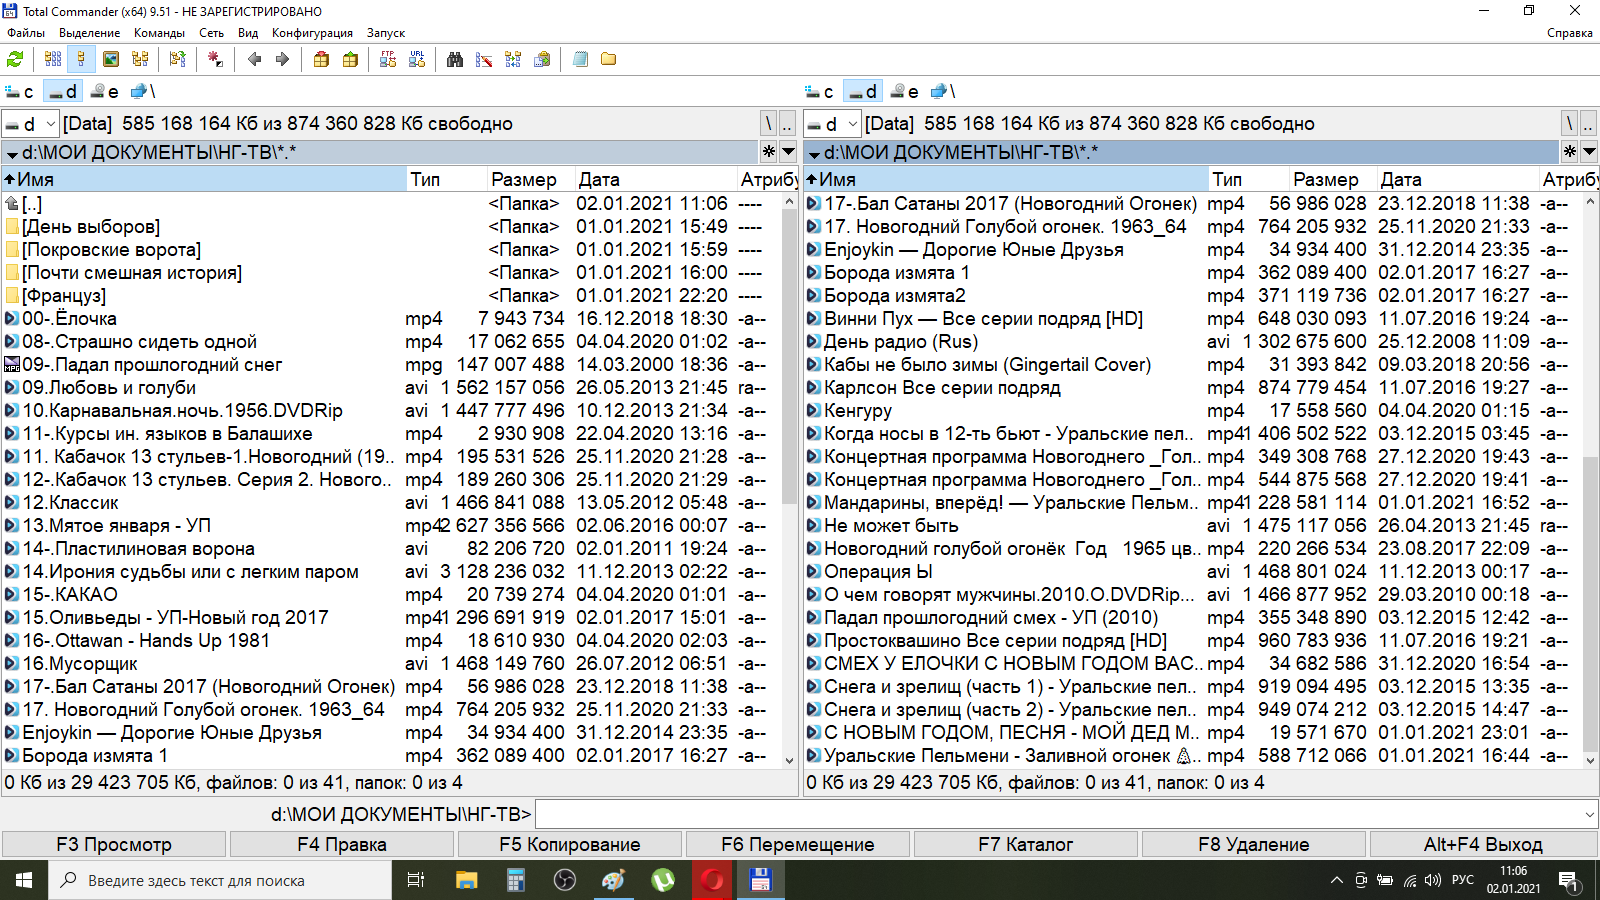Screen dimensions: 1600x900
Task: Go back with the left arrow icon
Action: pyautogui.click(x=254, y=59)
